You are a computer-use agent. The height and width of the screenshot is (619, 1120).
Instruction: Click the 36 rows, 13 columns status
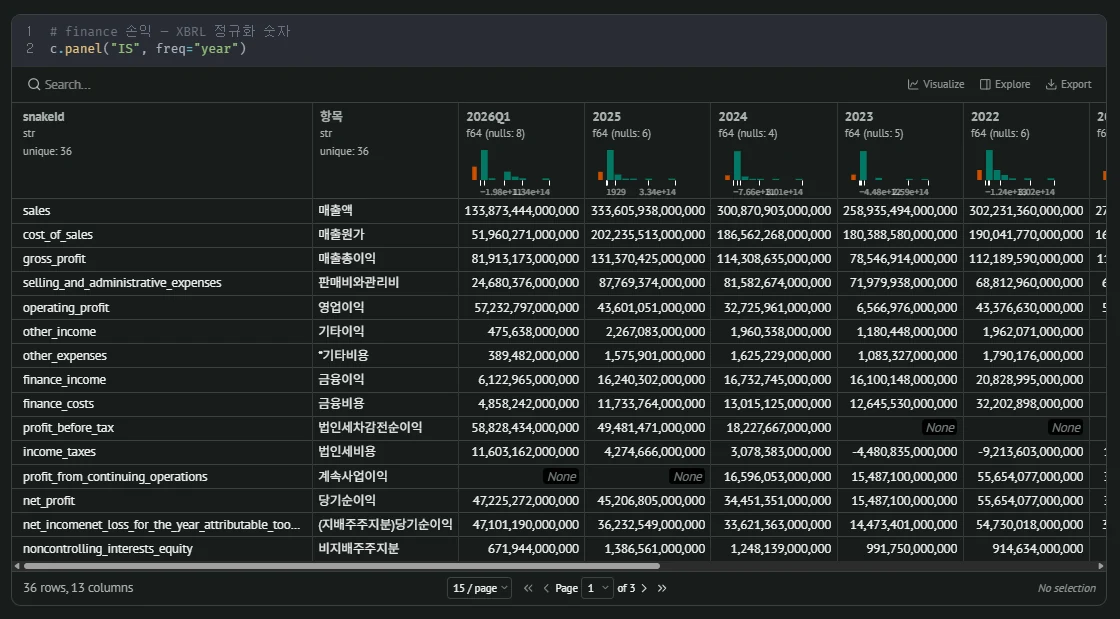pos(79,588)
